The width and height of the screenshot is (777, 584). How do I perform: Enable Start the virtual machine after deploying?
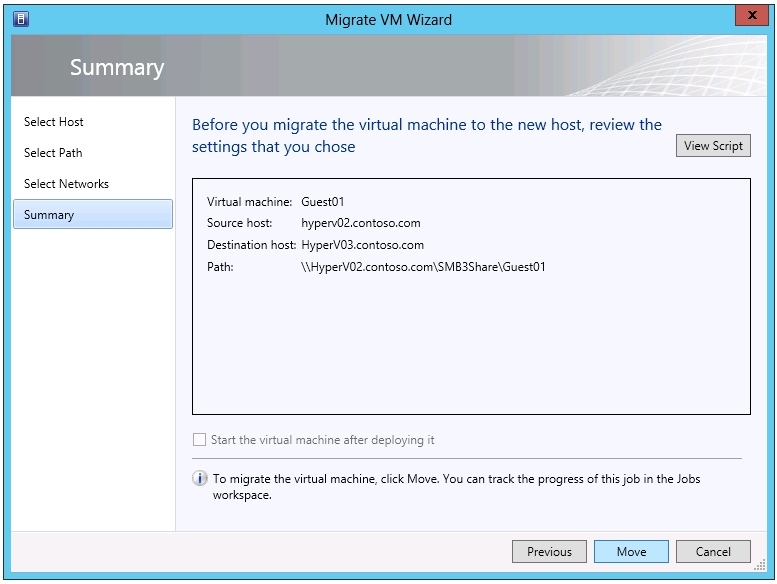200,440
